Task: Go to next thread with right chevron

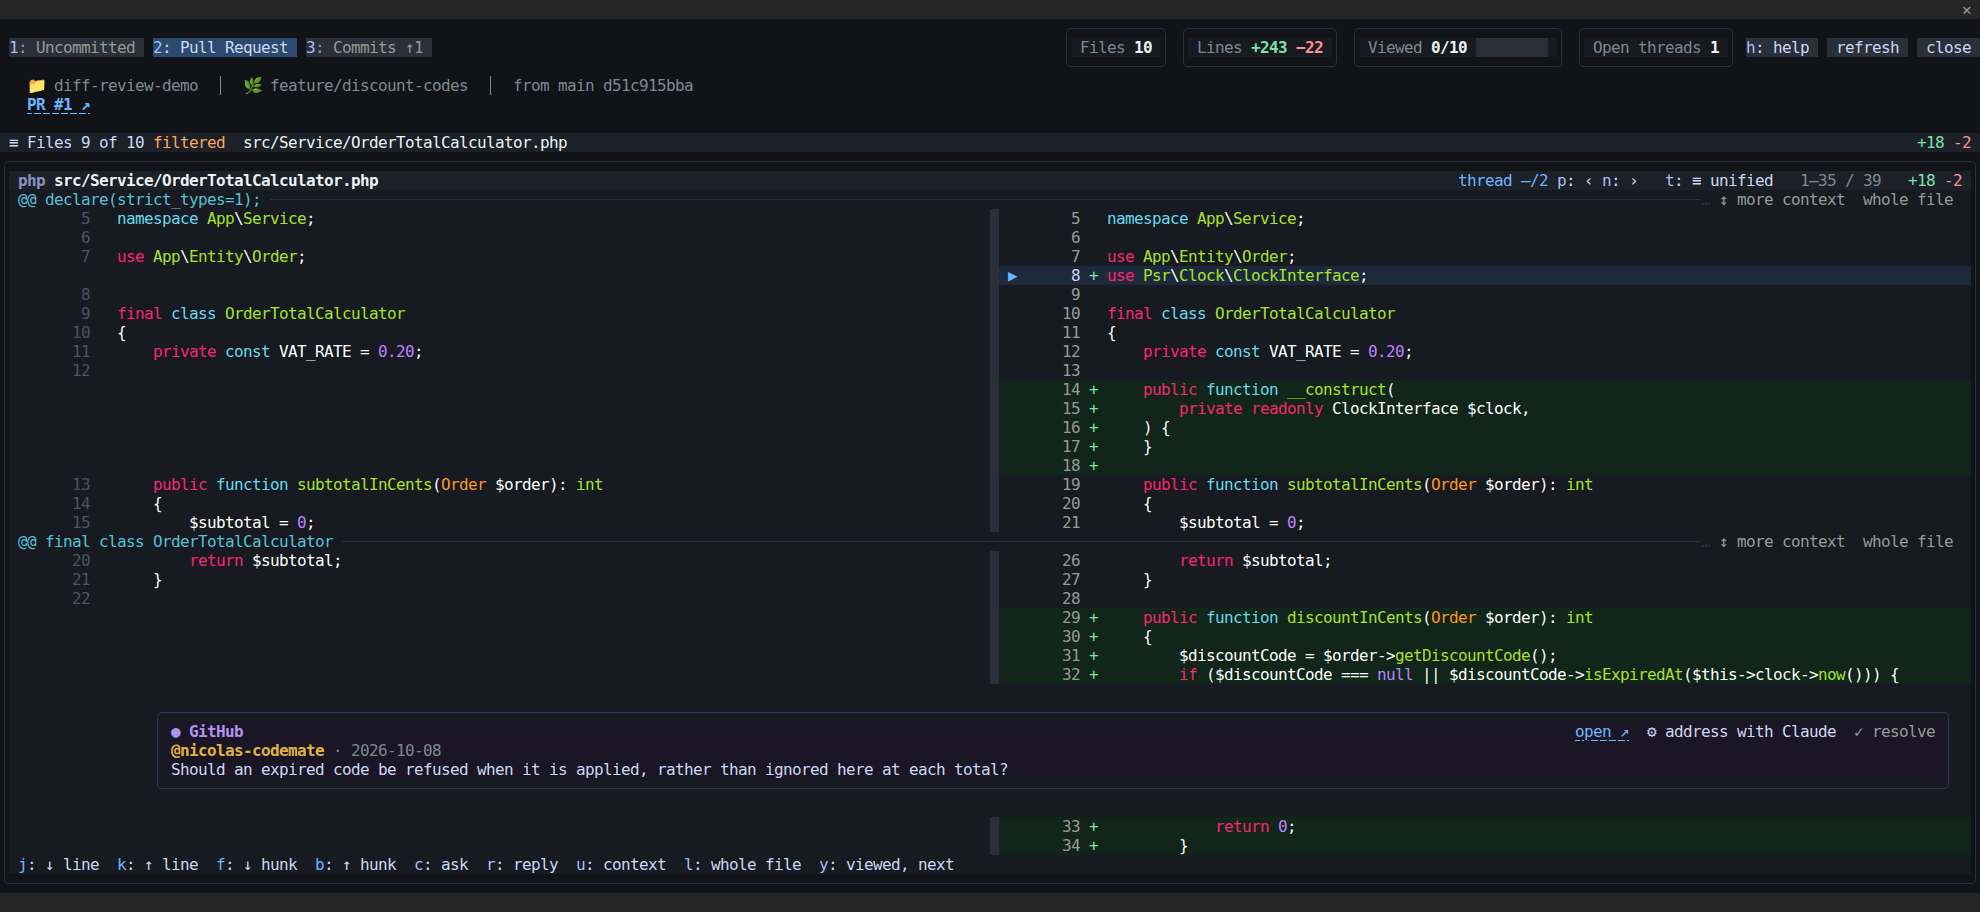Action: coord(1634,181)
